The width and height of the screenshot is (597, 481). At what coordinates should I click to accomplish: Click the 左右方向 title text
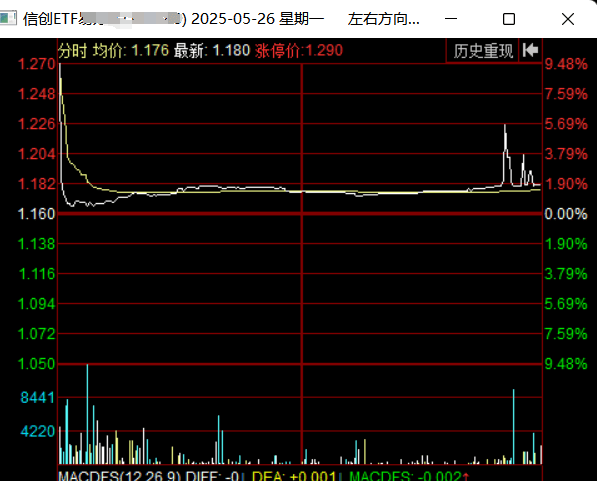pyautogui.click(x=383, y=19)
